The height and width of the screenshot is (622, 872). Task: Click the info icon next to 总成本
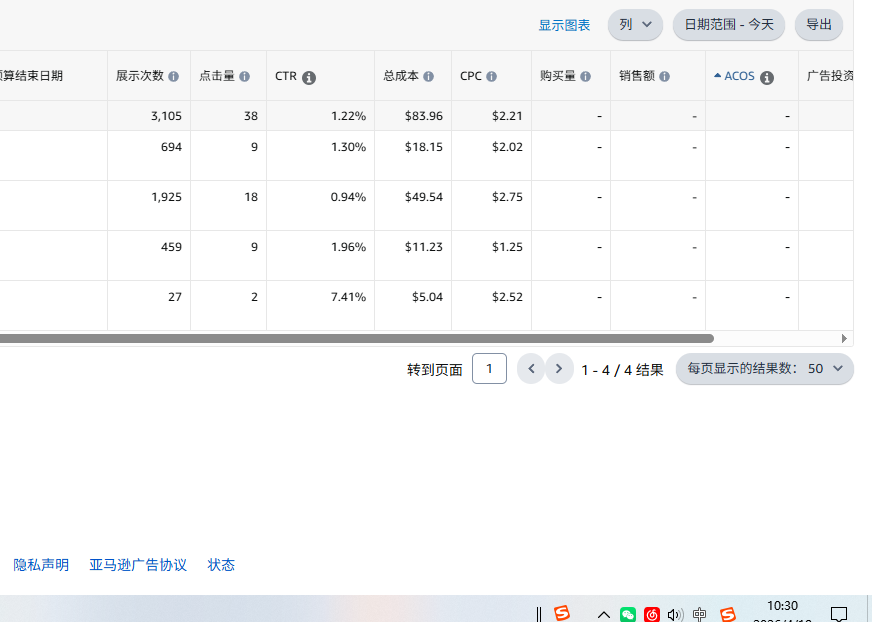(429, 77)
